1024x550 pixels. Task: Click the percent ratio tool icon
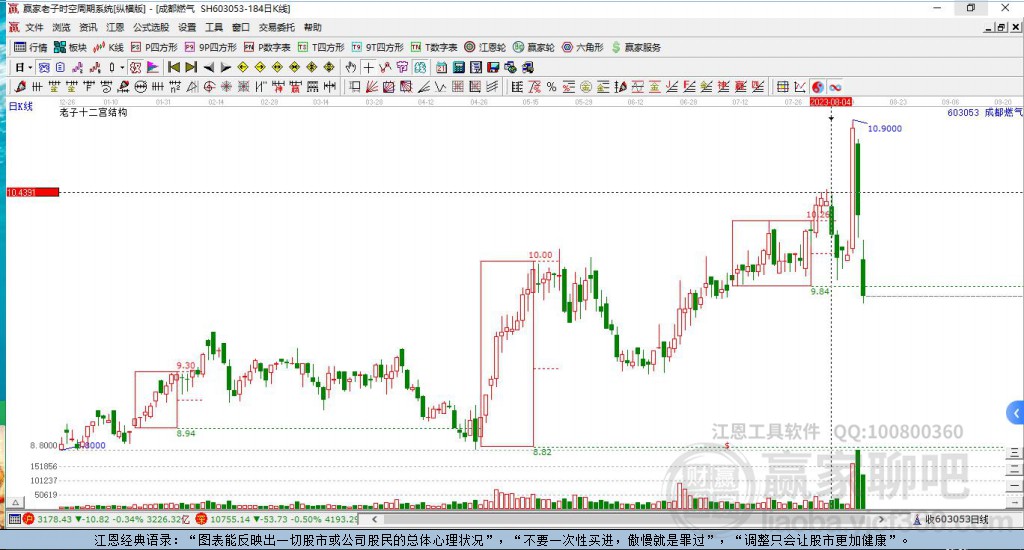(x=551, y=87)
